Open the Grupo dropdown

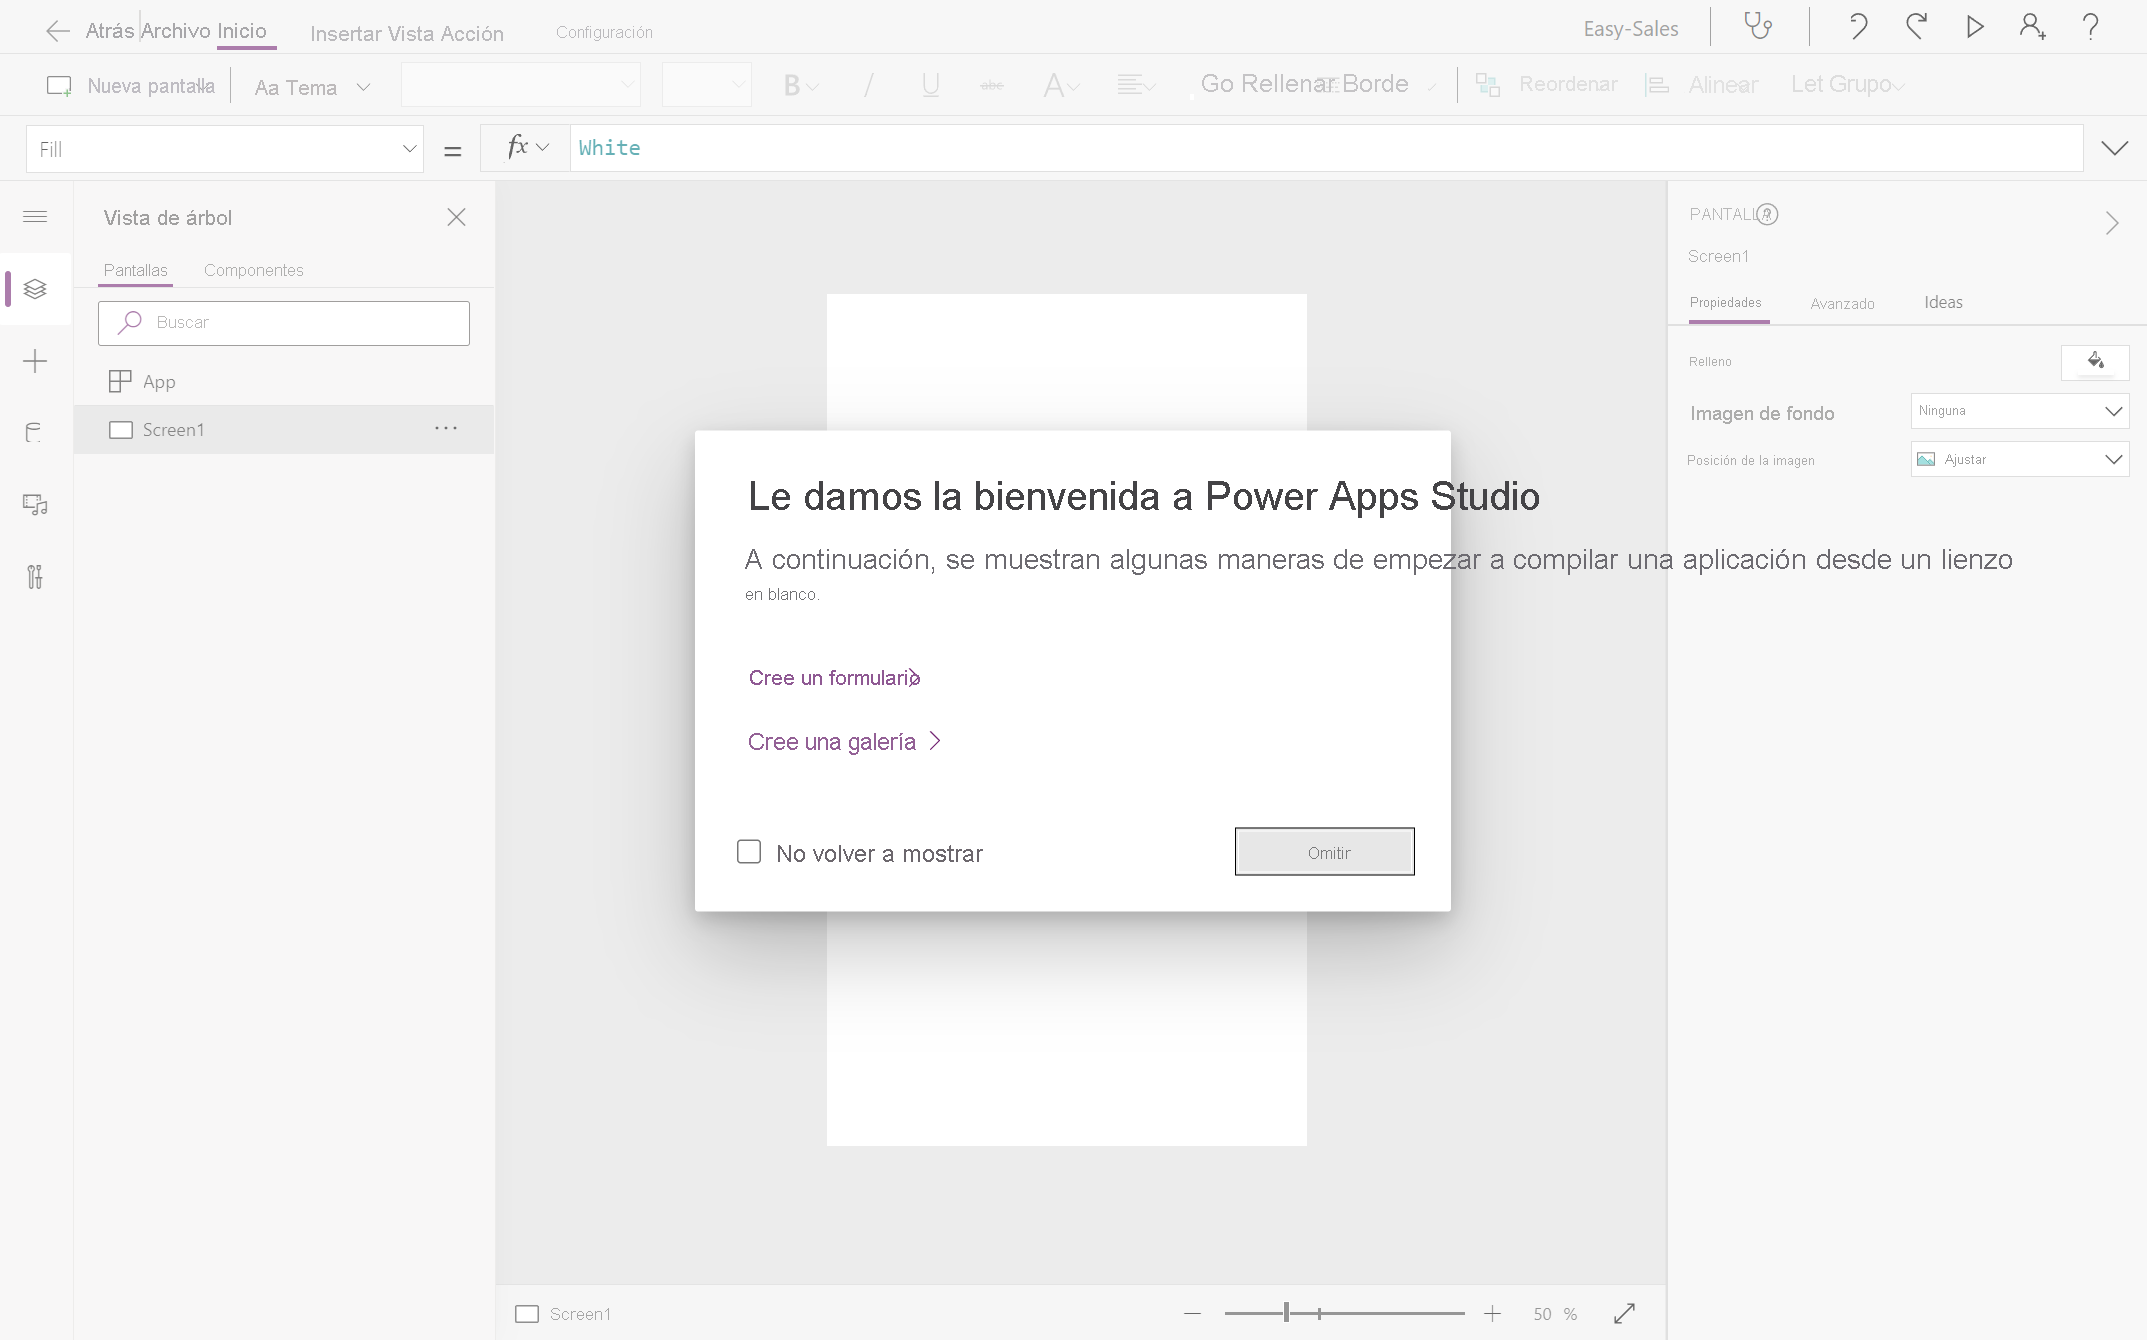[1848, 85]
